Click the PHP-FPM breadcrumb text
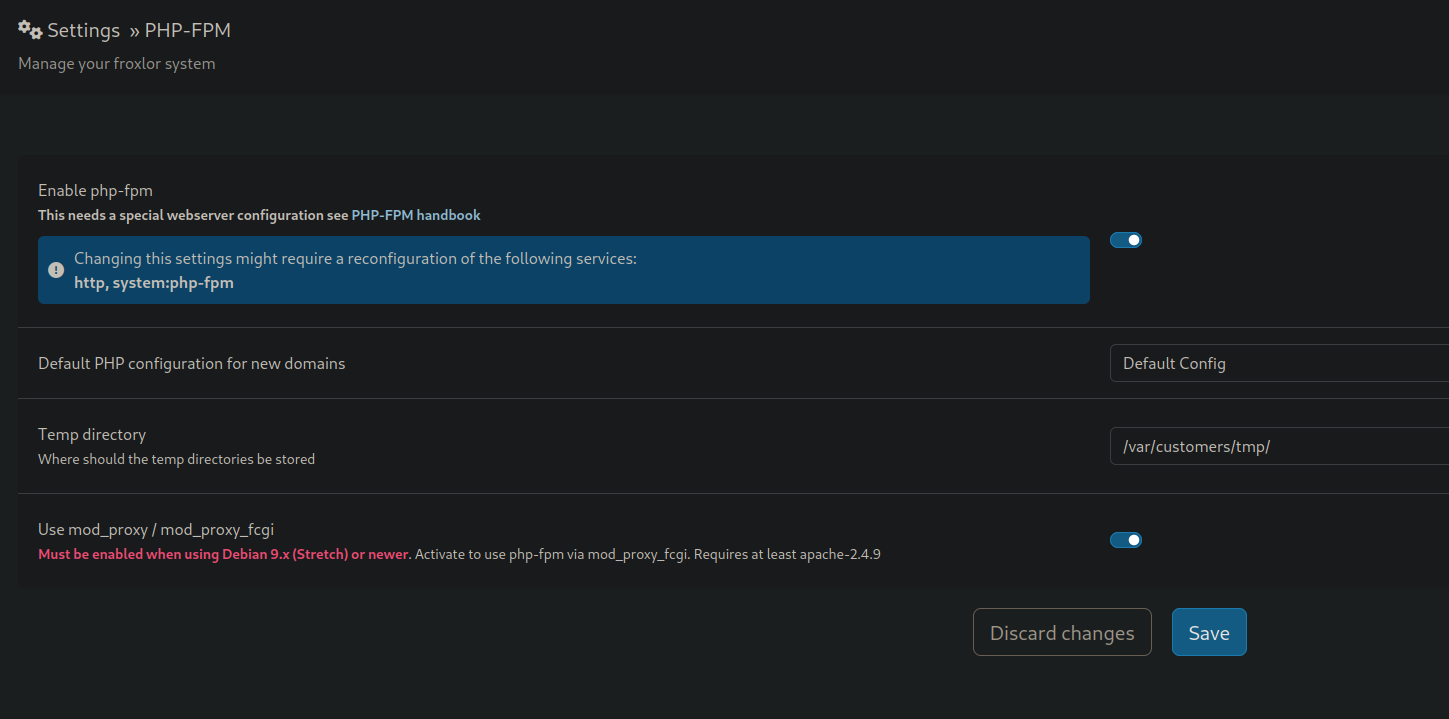The height and width of the screenshot is (719, 1449). pos(188,31)
